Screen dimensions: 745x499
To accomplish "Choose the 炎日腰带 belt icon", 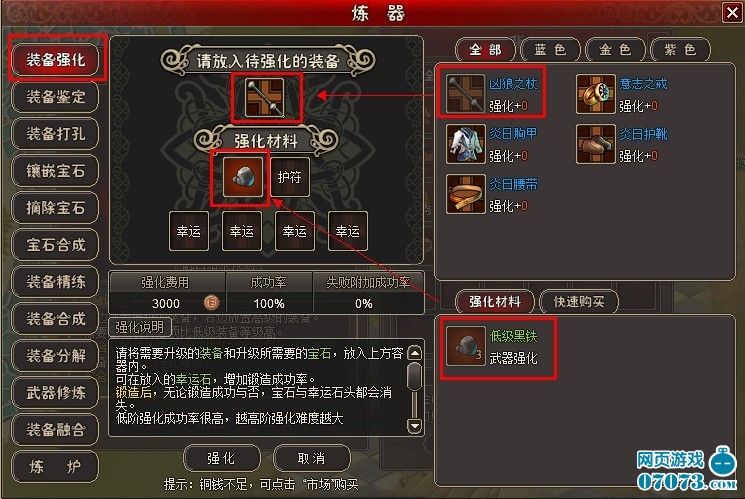I will click(466, 194).
